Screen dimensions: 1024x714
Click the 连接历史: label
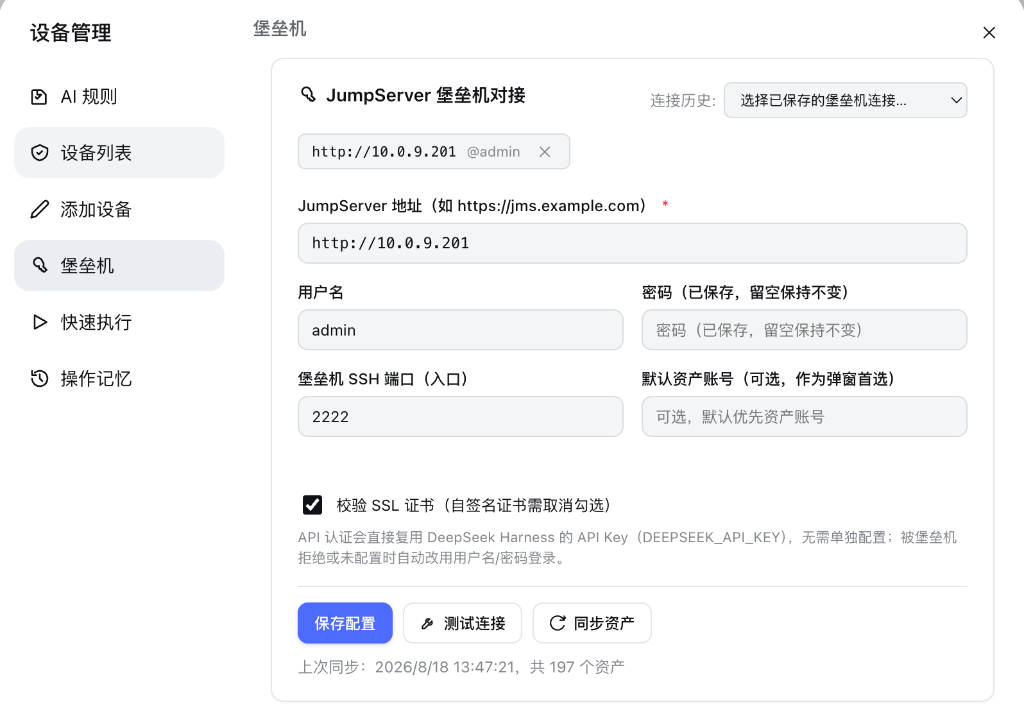[x=683, y=101]
